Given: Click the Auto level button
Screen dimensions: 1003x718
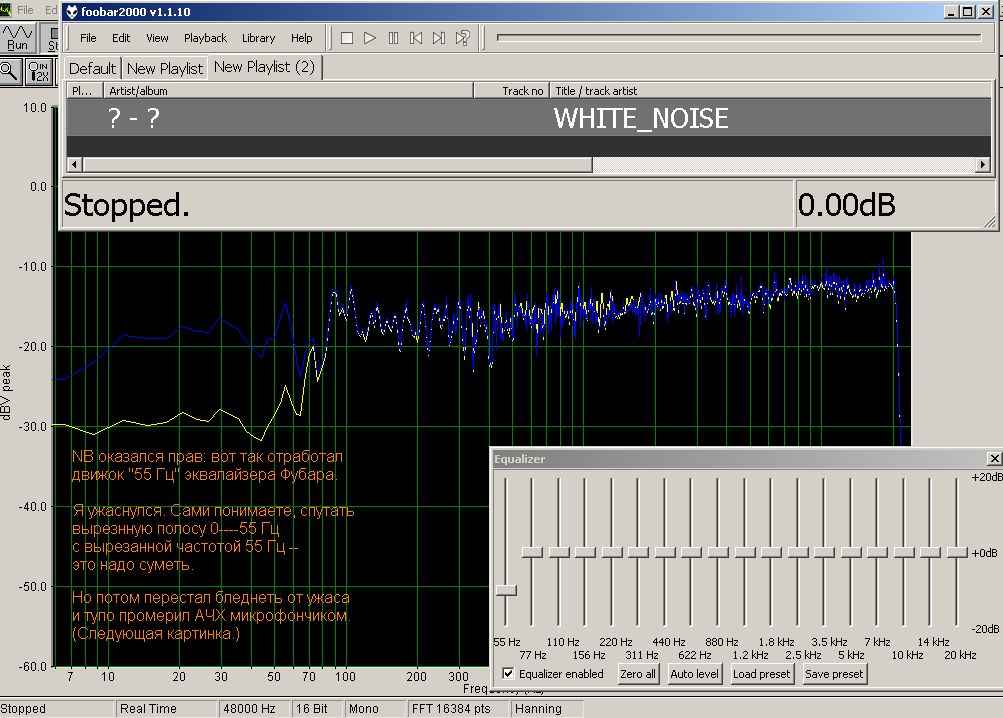Looking at the screenshot, I should 694,674.
